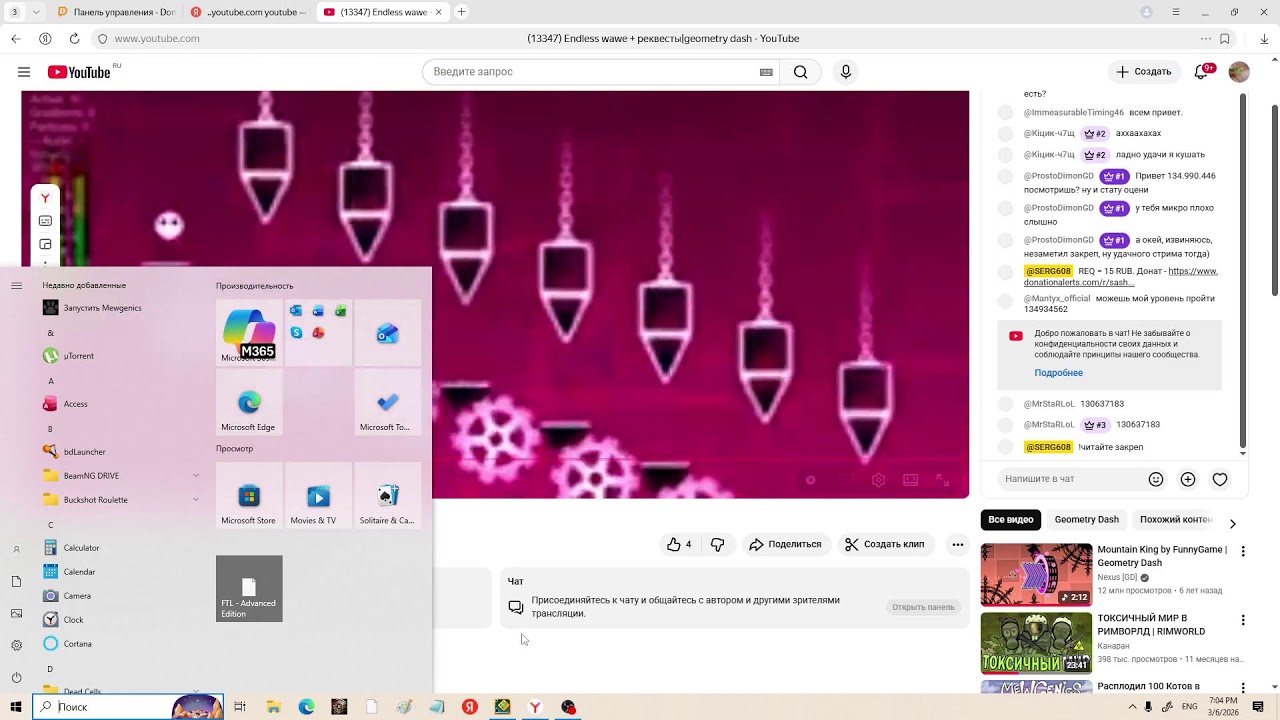Dislike the video with thumbs down

point(717,544)
